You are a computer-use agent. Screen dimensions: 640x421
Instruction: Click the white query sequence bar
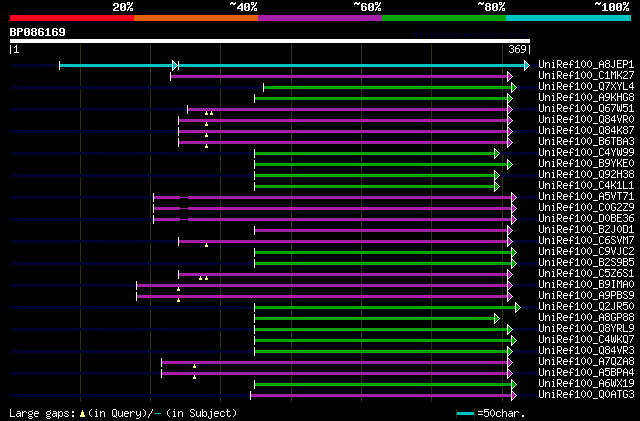click(270, 41)
